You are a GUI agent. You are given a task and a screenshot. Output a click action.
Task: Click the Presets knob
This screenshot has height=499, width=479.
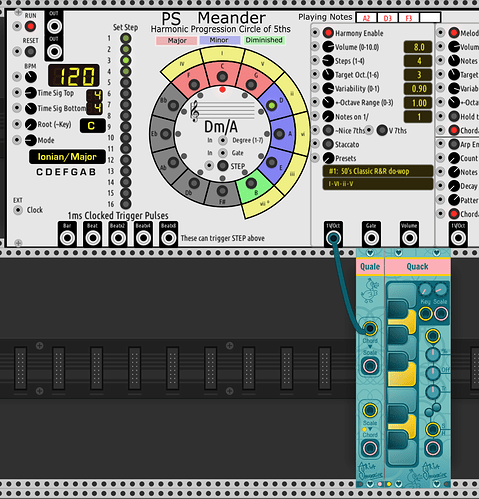[328, 158]
